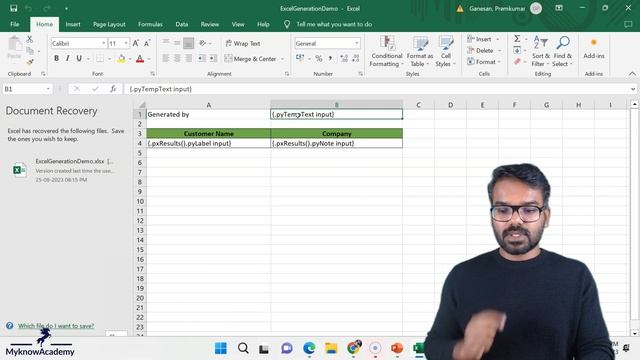Click the Orientation text angle icon
This screenshot has height=360, width=640.
pyautogui.click(x=203, y=43)
